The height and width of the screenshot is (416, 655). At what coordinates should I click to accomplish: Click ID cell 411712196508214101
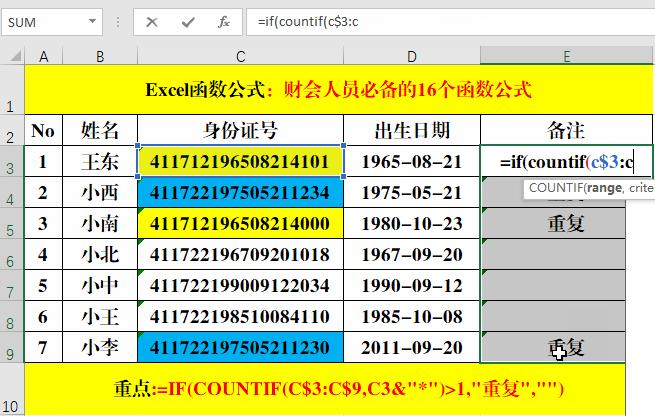click(240, 161)
